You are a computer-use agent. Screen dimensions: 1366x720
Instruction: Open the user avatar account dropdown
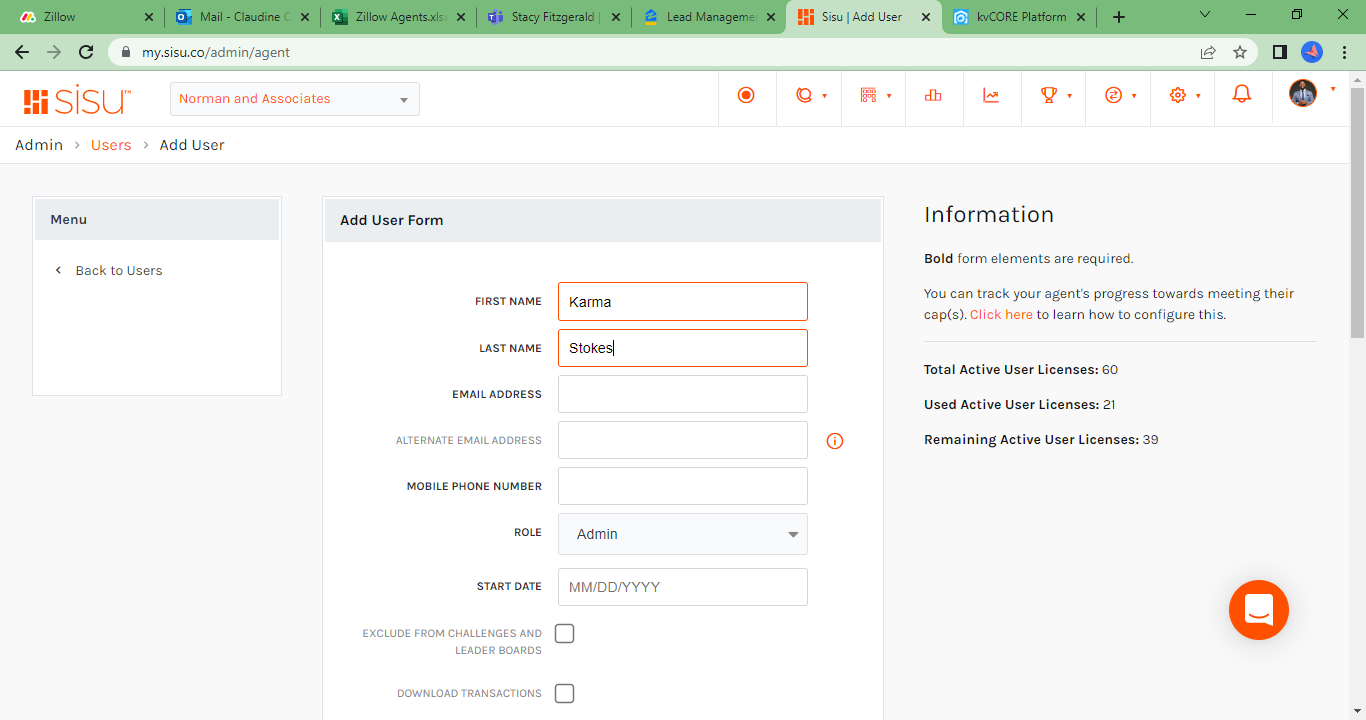pyautogui.click(x=1311, y=93)
